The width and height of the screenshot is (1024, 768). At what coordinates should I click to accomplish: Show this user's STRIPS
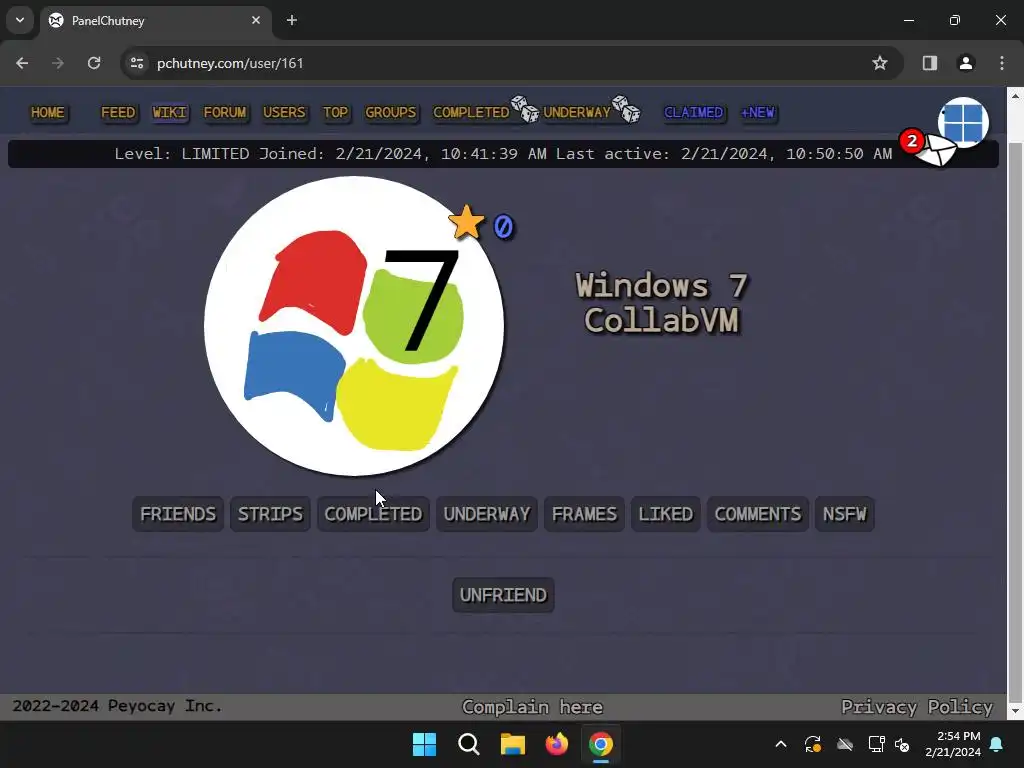tap(270, 514)
